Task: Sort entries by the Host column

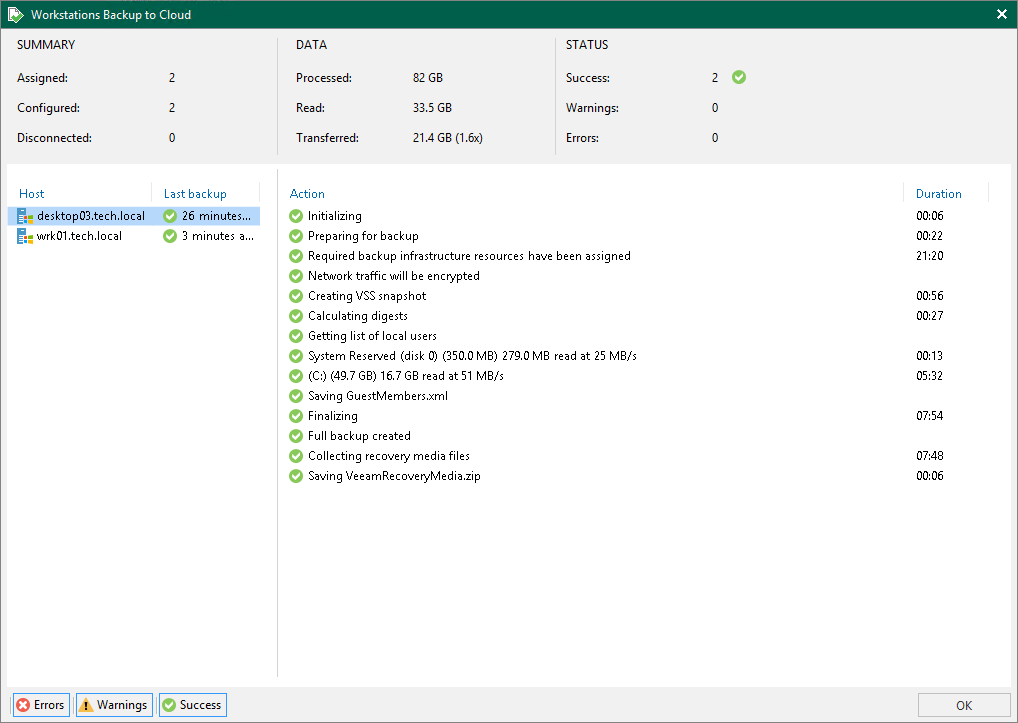Action: 31,193
